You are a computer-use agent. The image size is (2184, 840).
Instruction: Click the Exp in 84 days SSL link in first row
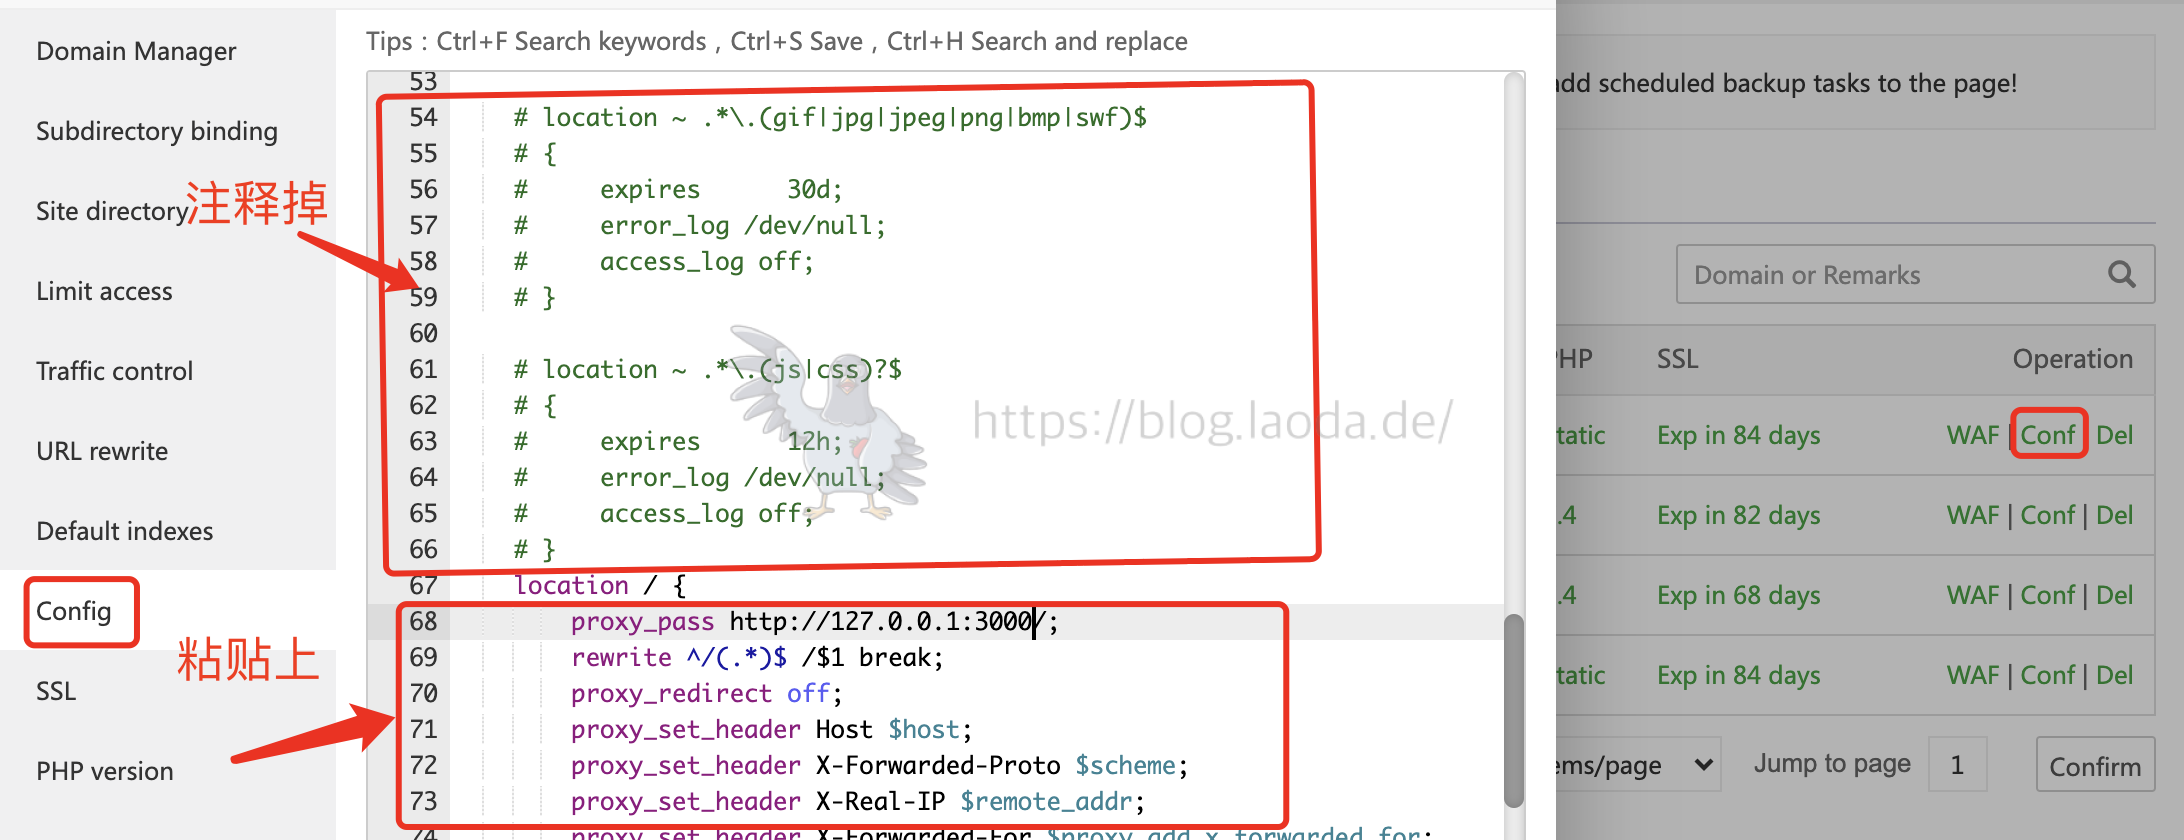pyautogui.click(x=1738, y=435)
